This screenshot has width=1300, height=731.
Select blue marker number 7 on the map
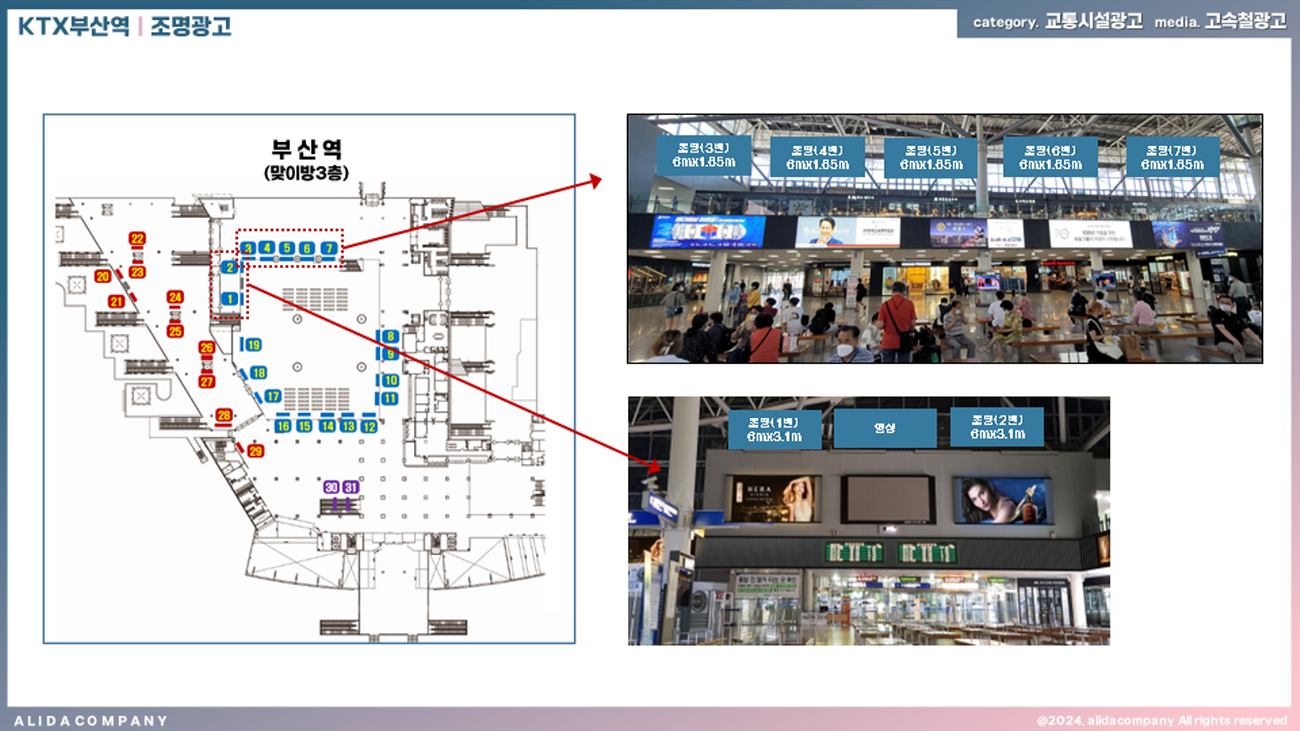click(x=327, y=248)
